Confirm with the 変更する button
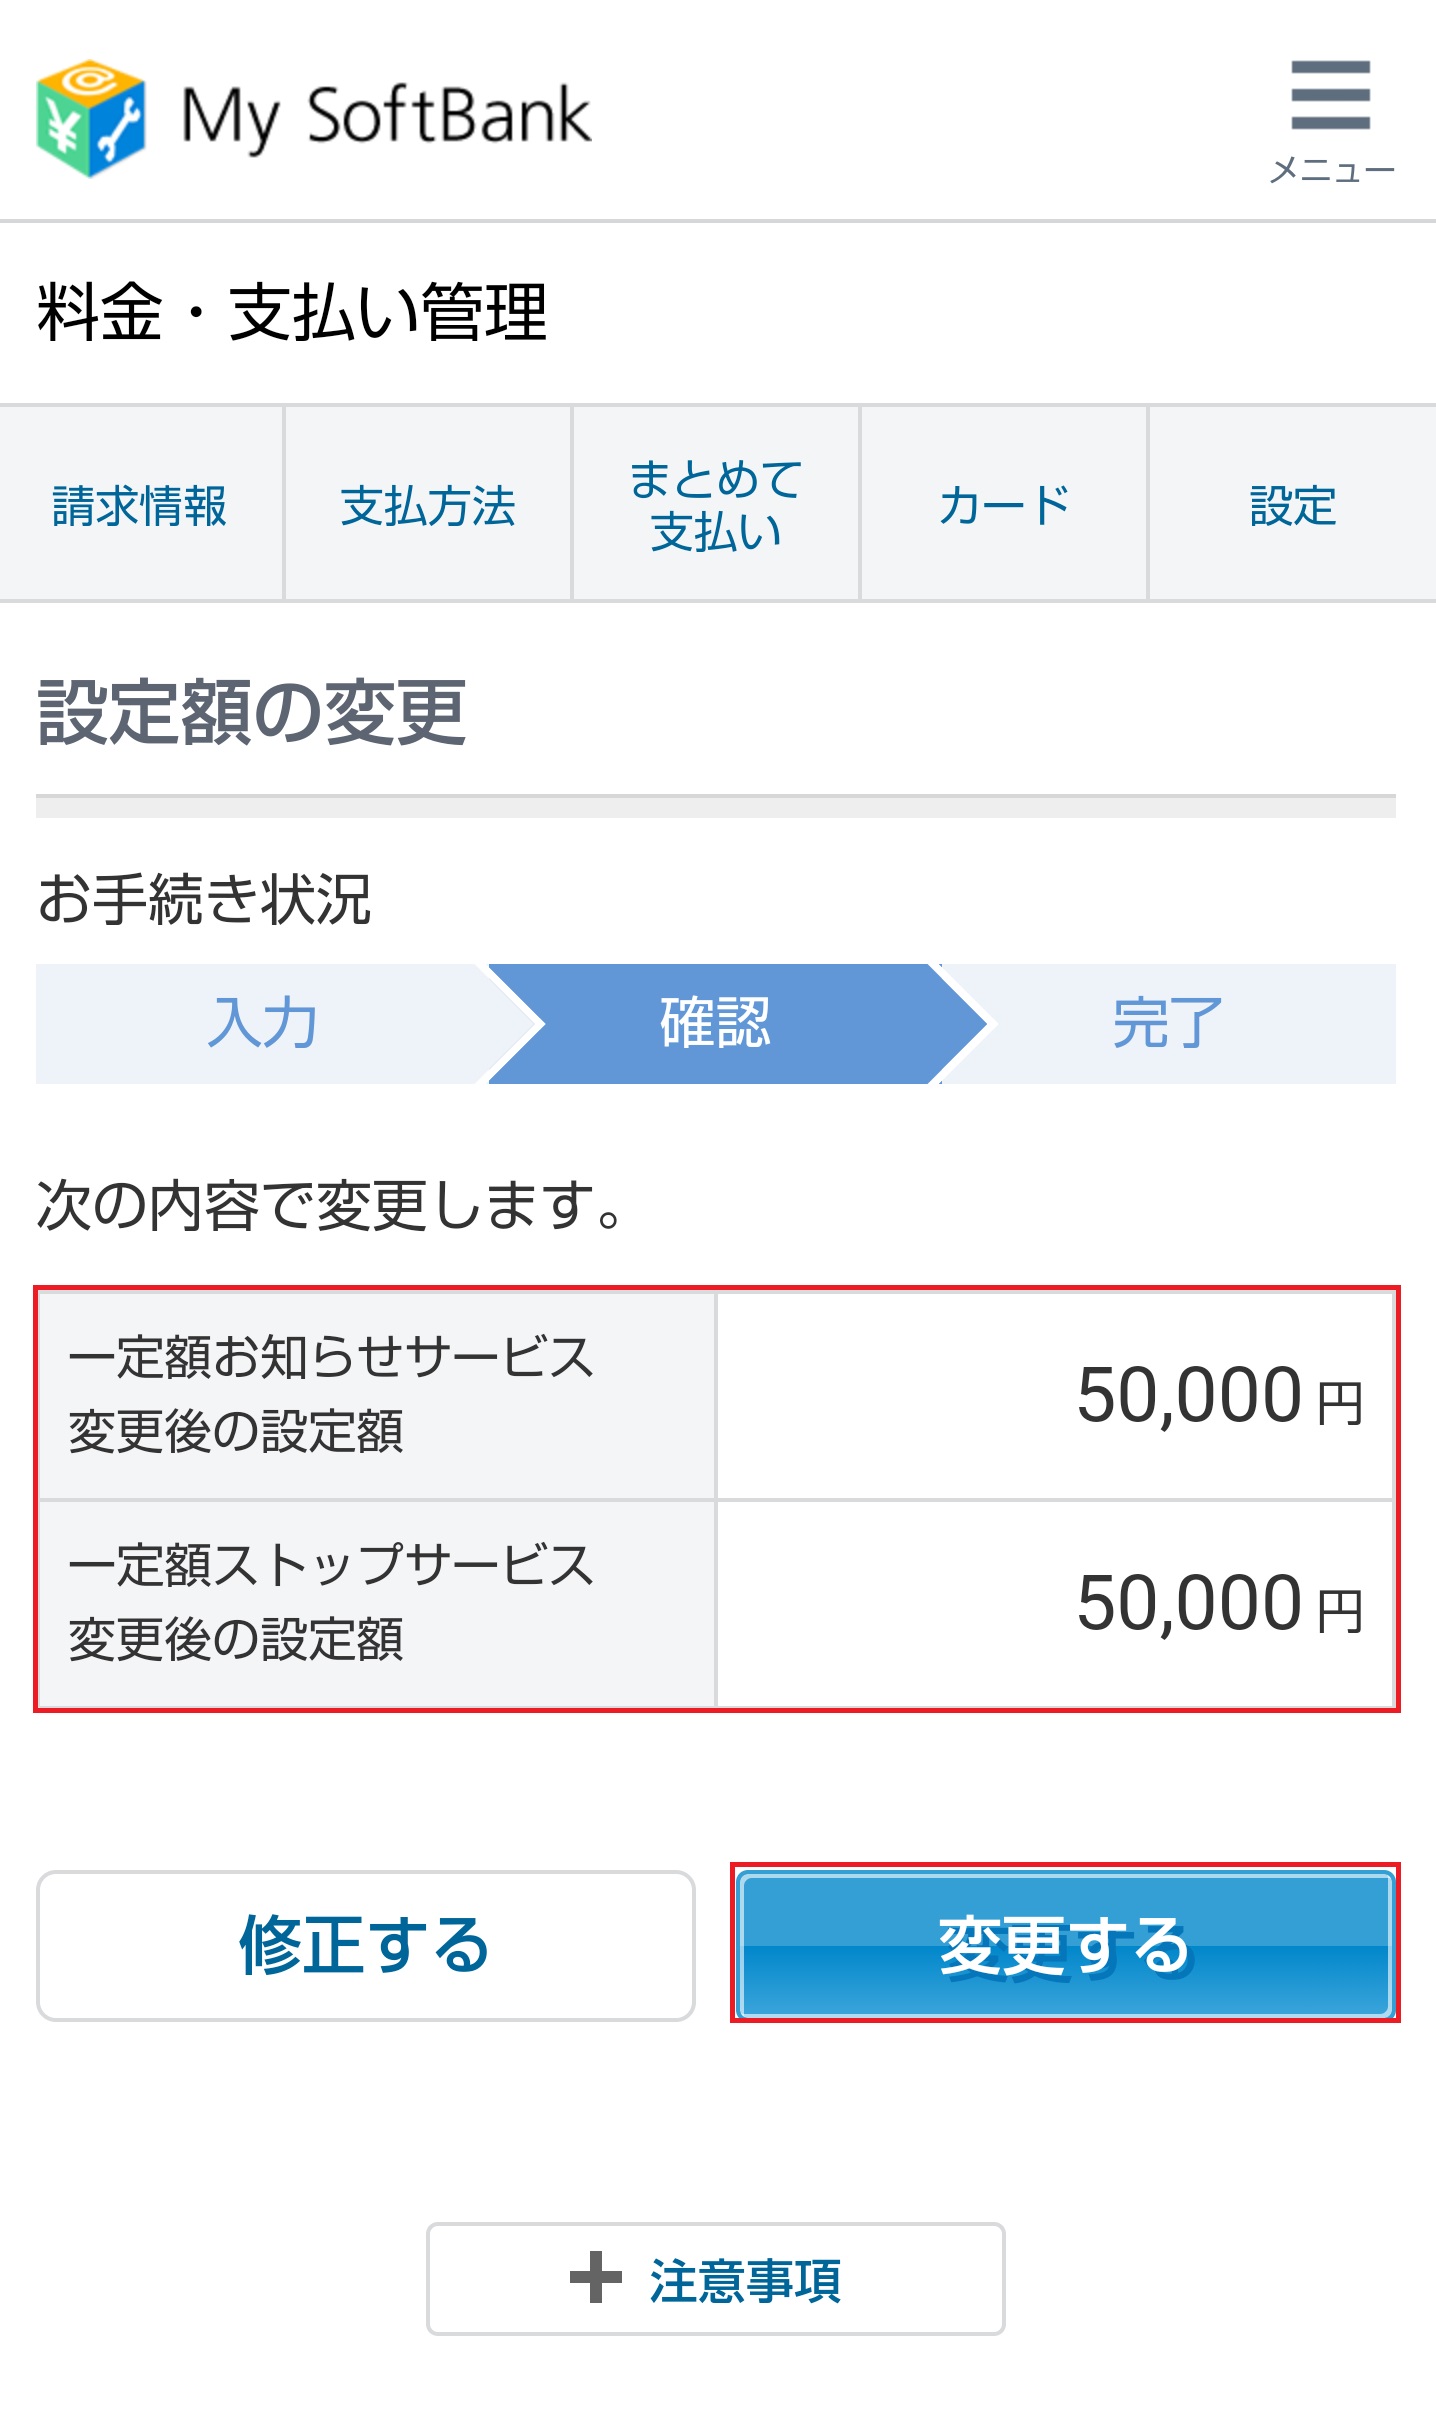The width and height of the screenshot is (1436, 2422). point(1065,1945)
